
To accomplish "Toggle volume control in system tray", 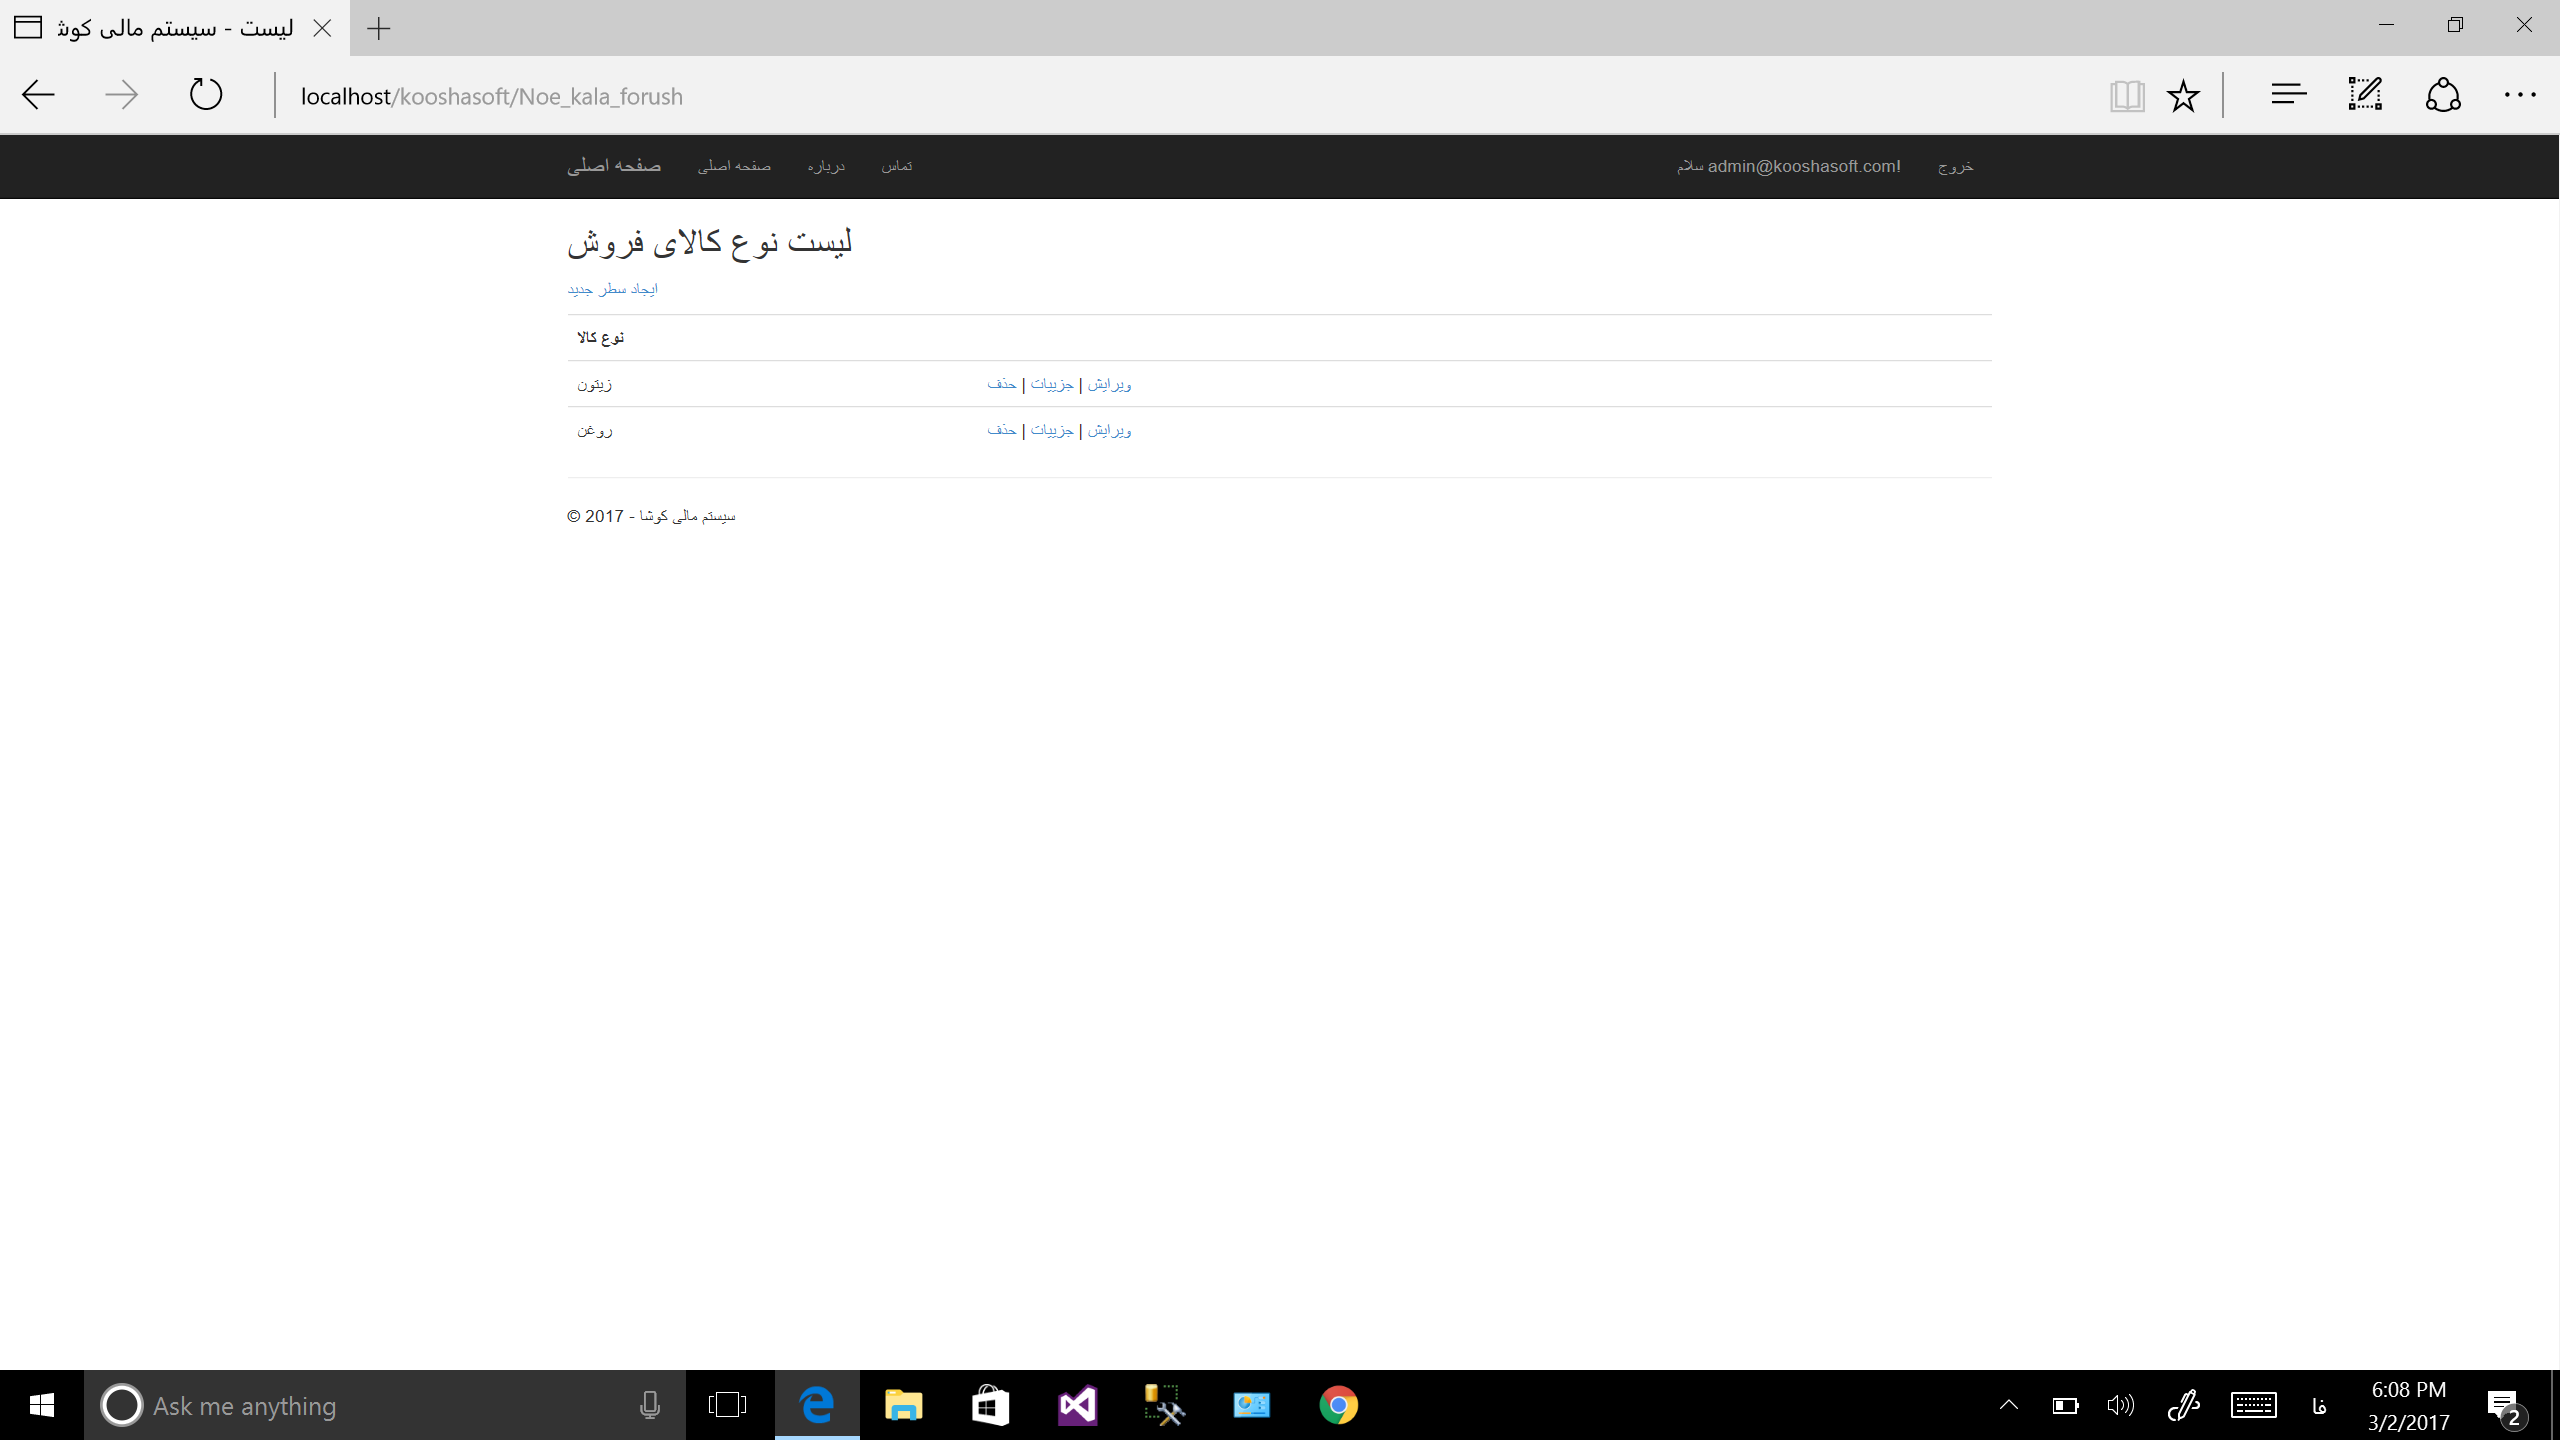I will (x=2119, y=1405).
